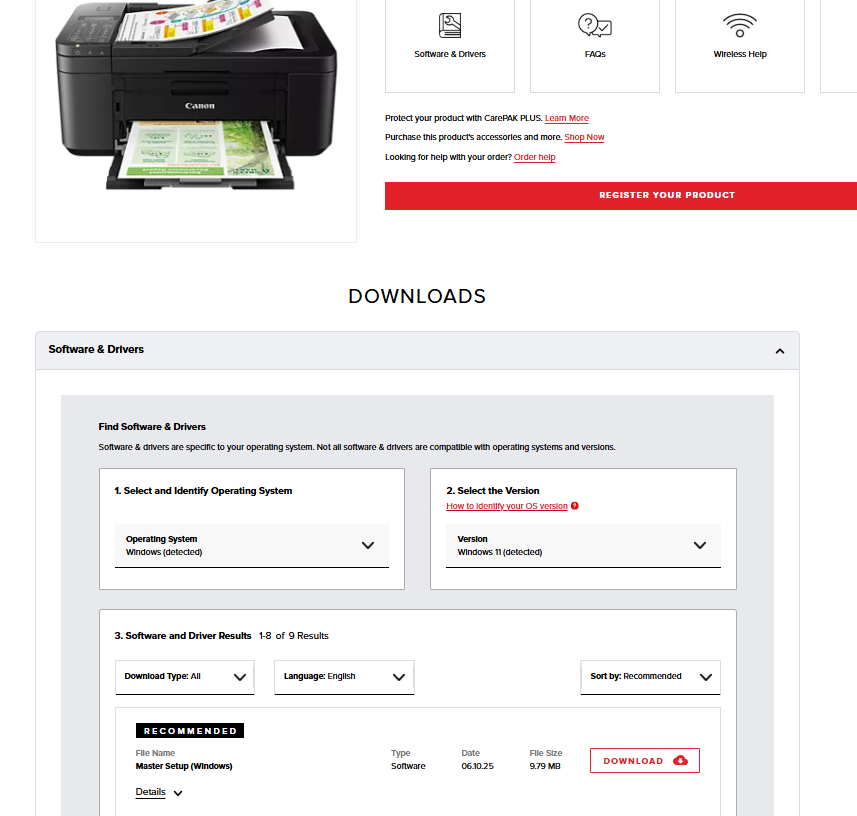The width and height of the screenshot is (857, 816).
Task: Click the Register Your Product button
Action: [667, 195]
